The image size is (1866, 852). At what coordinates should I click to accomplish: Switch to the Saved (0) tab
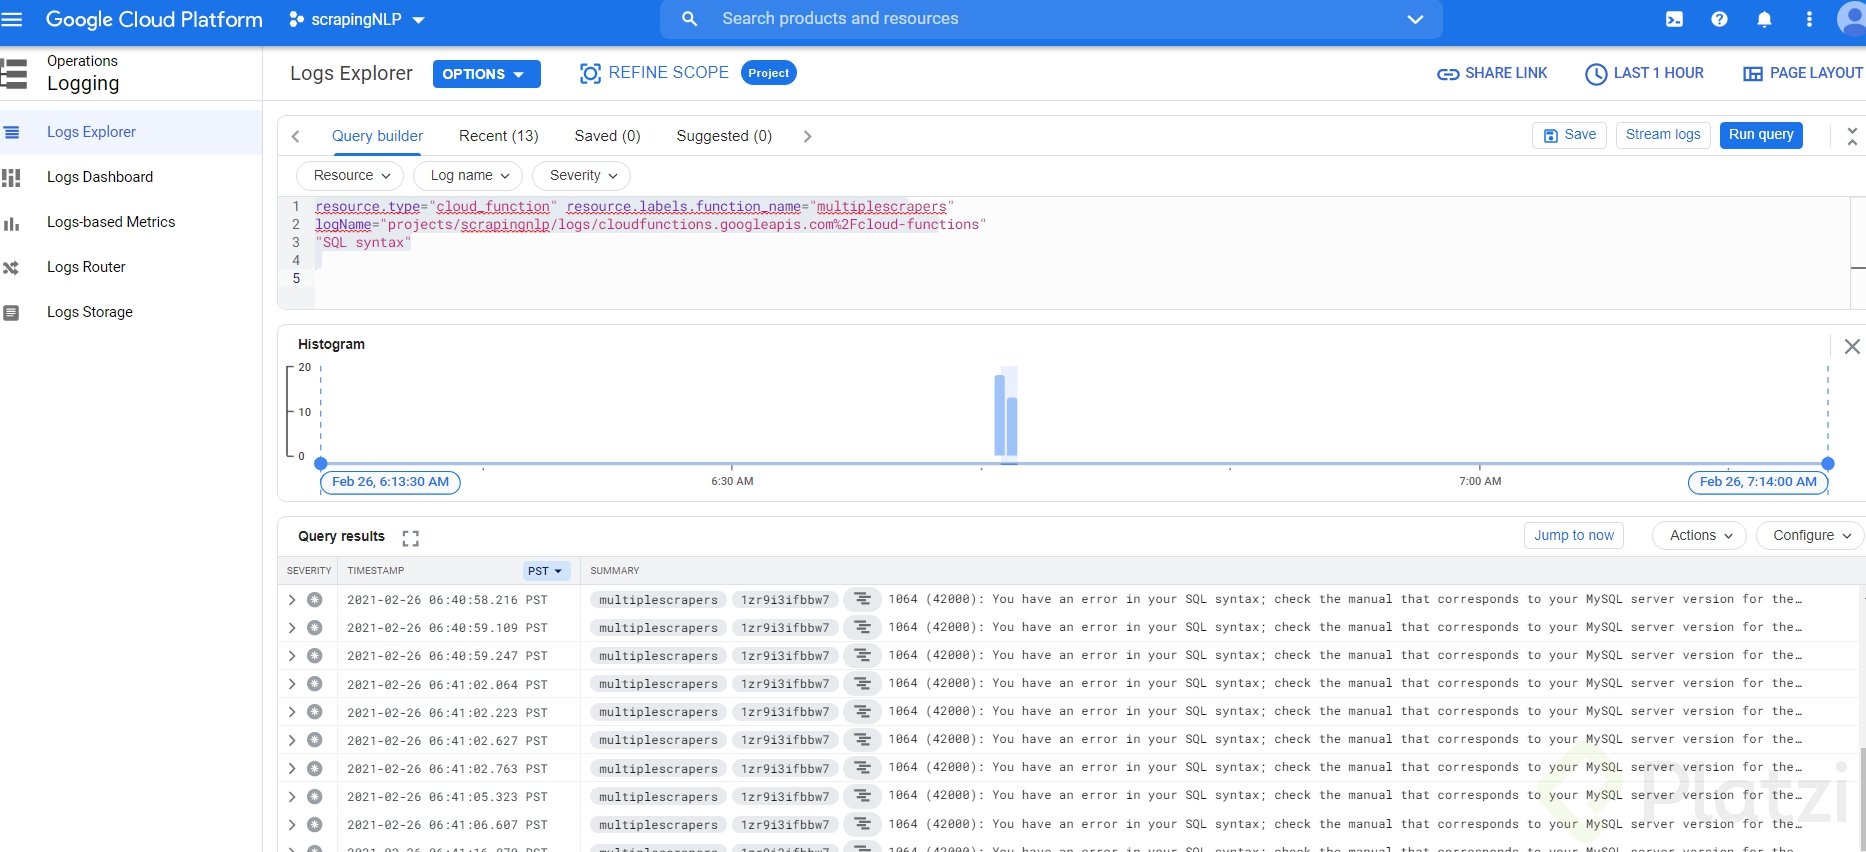607,136
